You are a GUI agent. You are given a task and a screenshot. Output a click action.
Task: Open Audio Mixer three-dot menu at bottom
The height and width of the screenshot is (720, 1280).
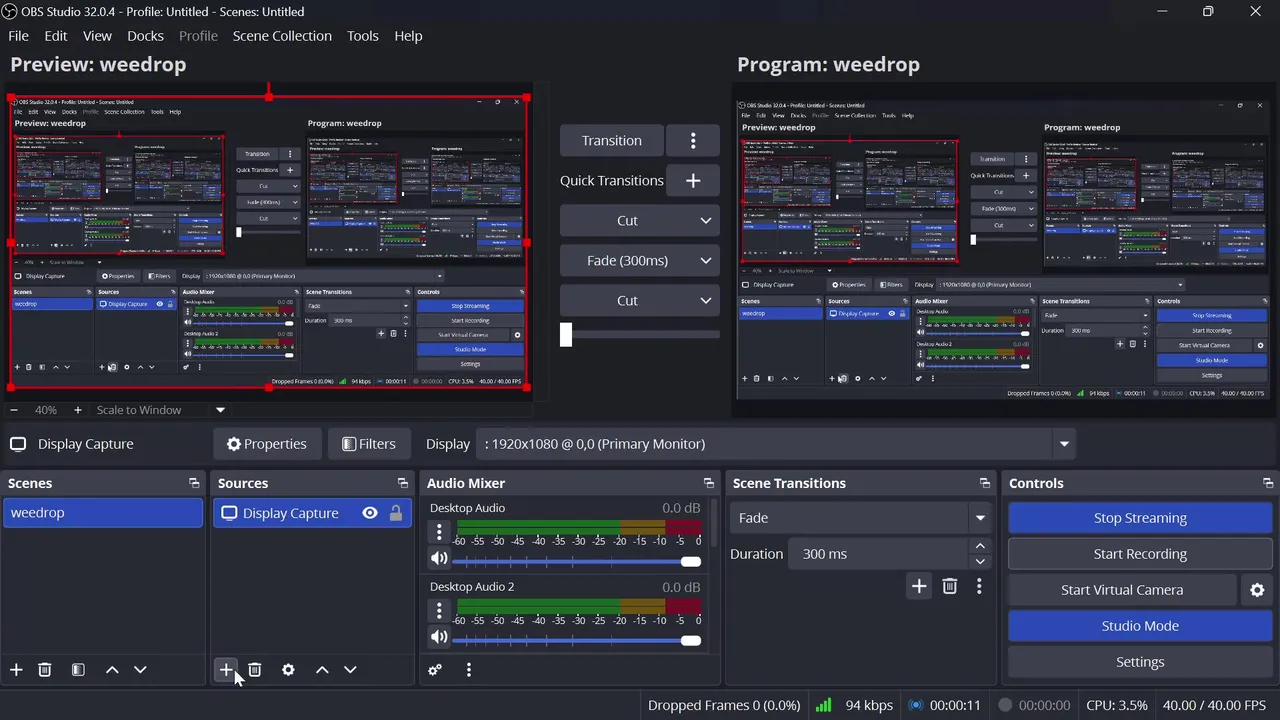pos(468,669)
